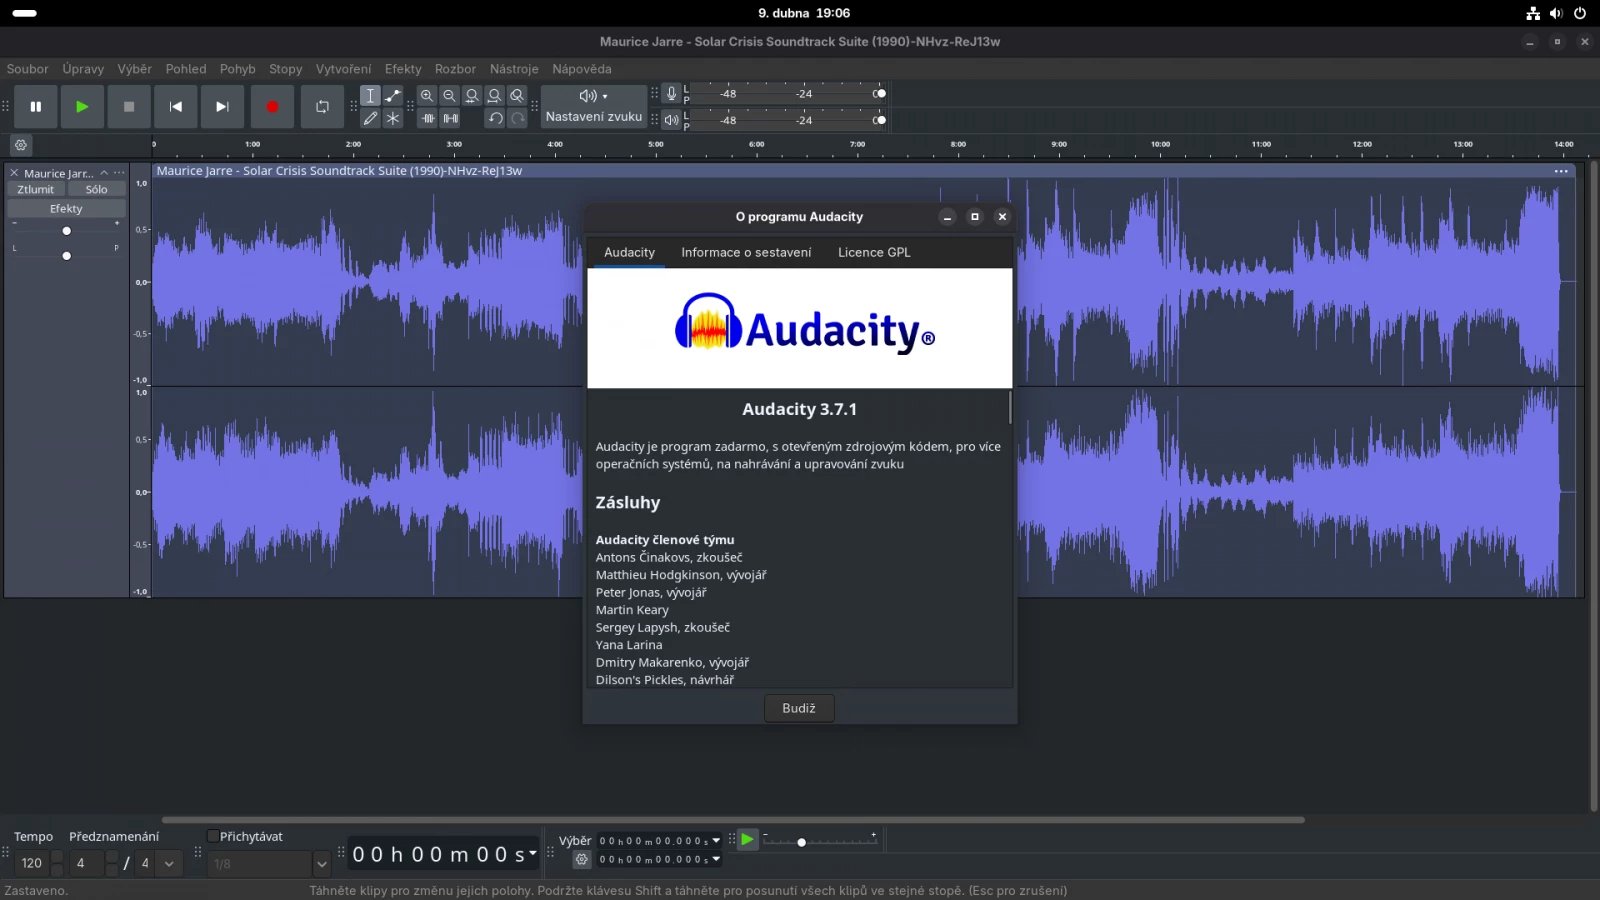Open the Nastavení zvuku audio setup dropdown
The width and height of the screenshot is (1600, 900).
pos(594,107)
